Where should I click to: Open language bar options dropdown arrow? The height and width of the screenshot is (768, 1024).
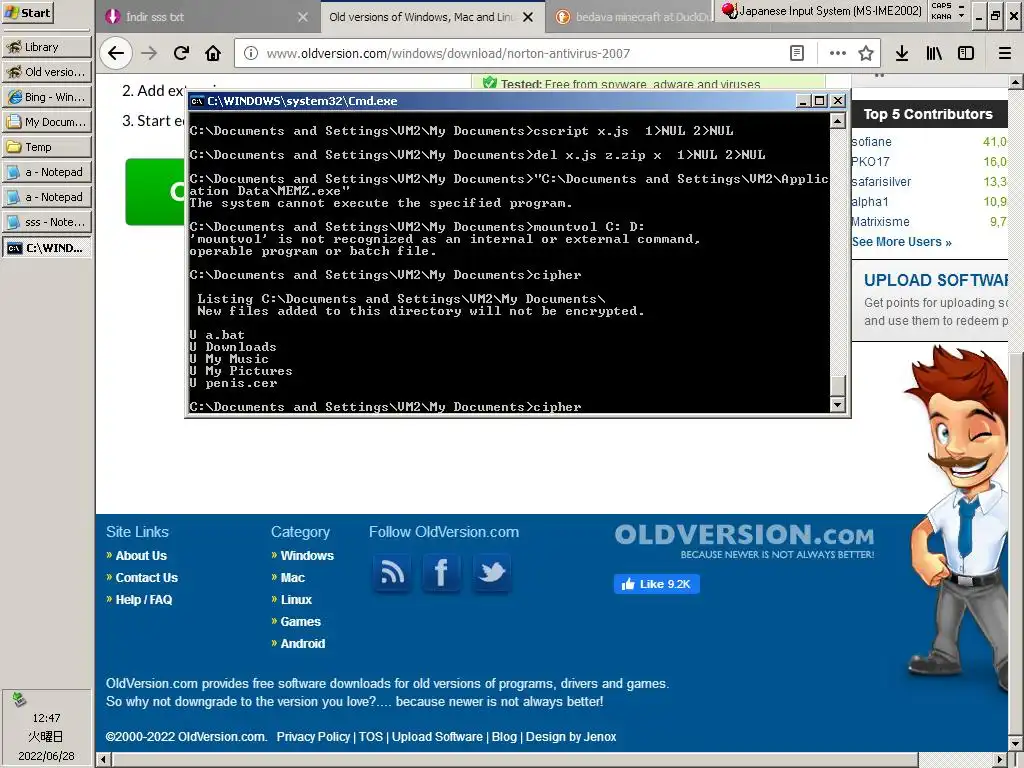click(961, 14)
